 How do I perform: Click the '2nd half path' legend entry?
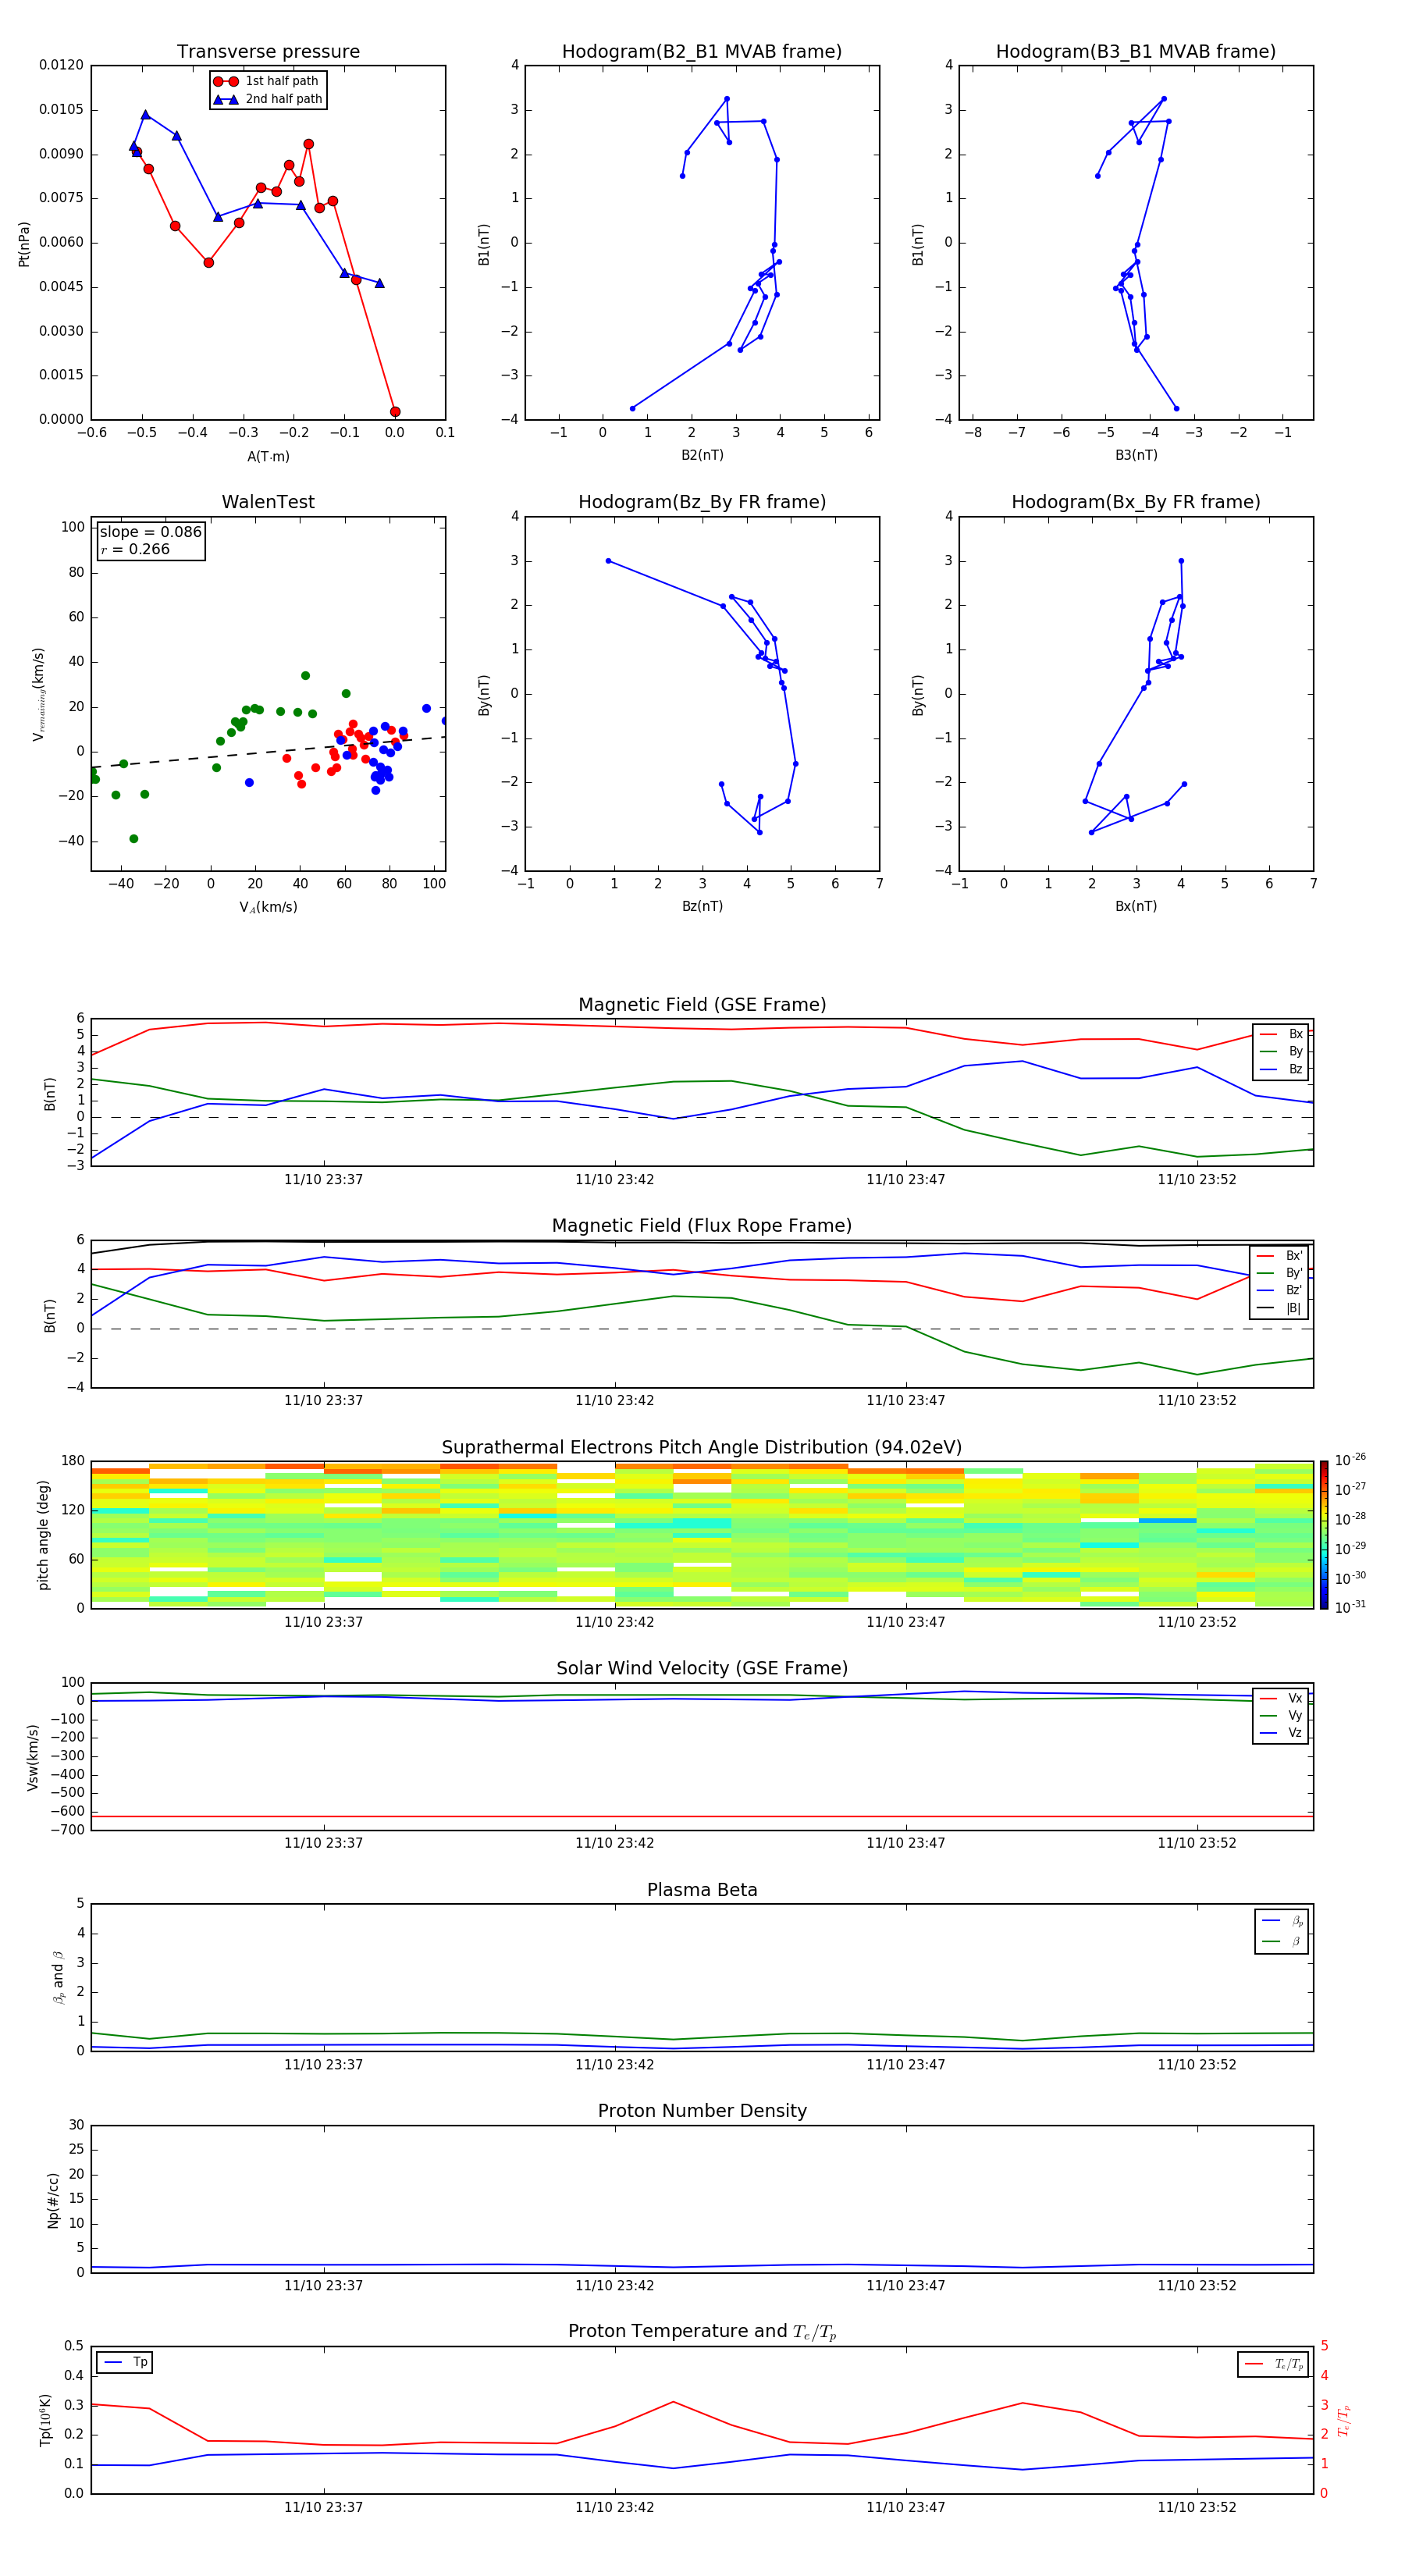point(268,99)
